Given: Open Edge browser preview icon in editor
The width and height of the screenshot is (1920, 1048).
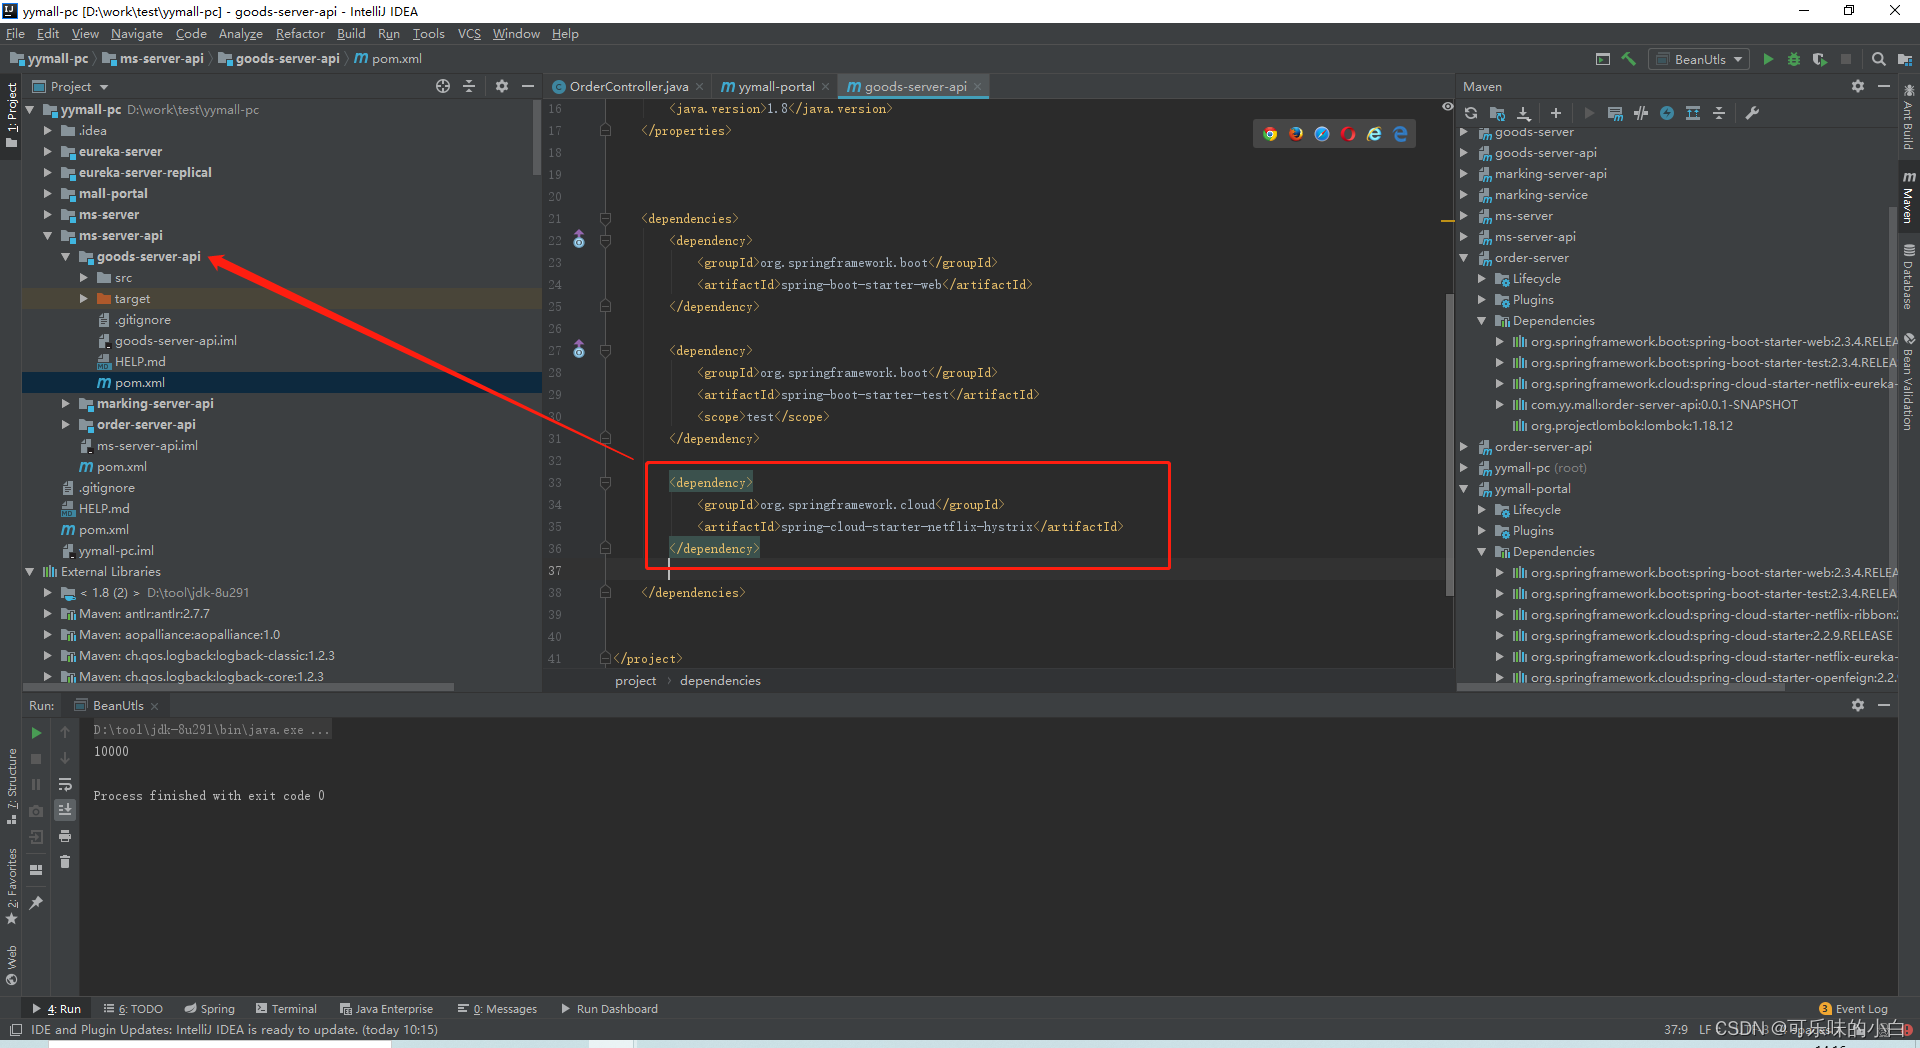Looking at the screenshot, I should point(1400,134).
